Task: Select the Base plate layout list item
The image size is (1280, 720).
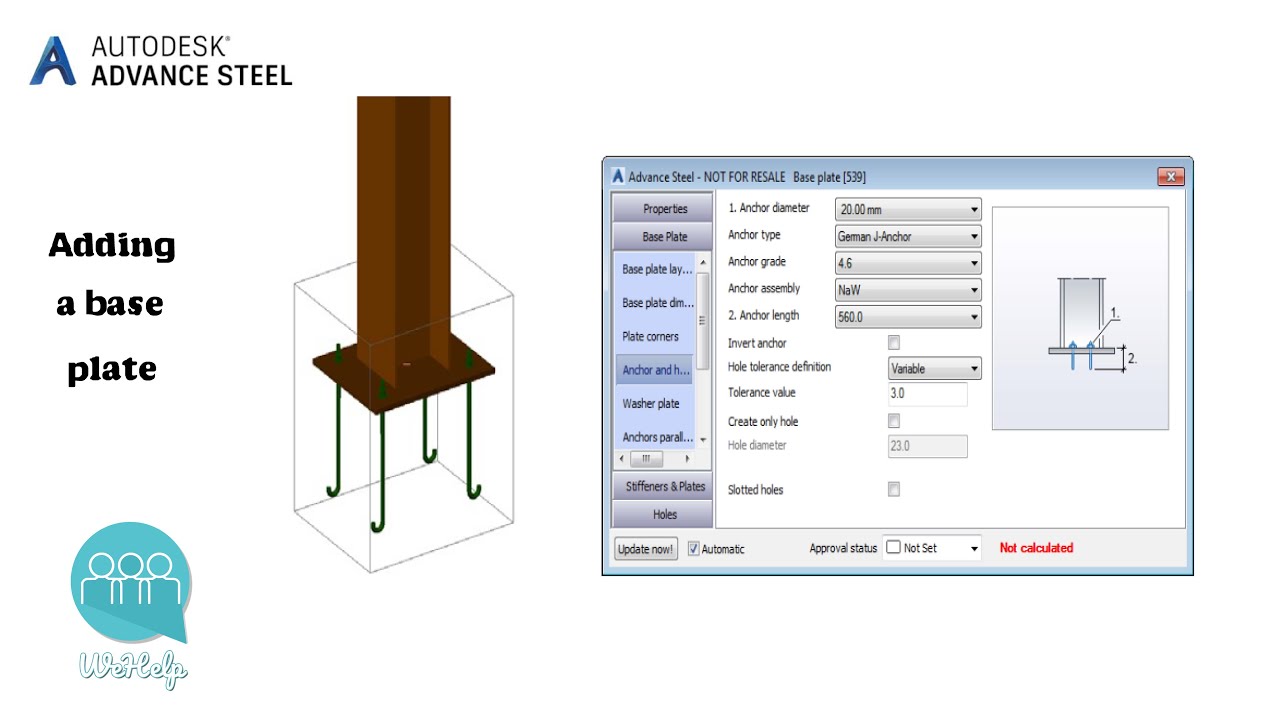Action: [x=655, y=269]
